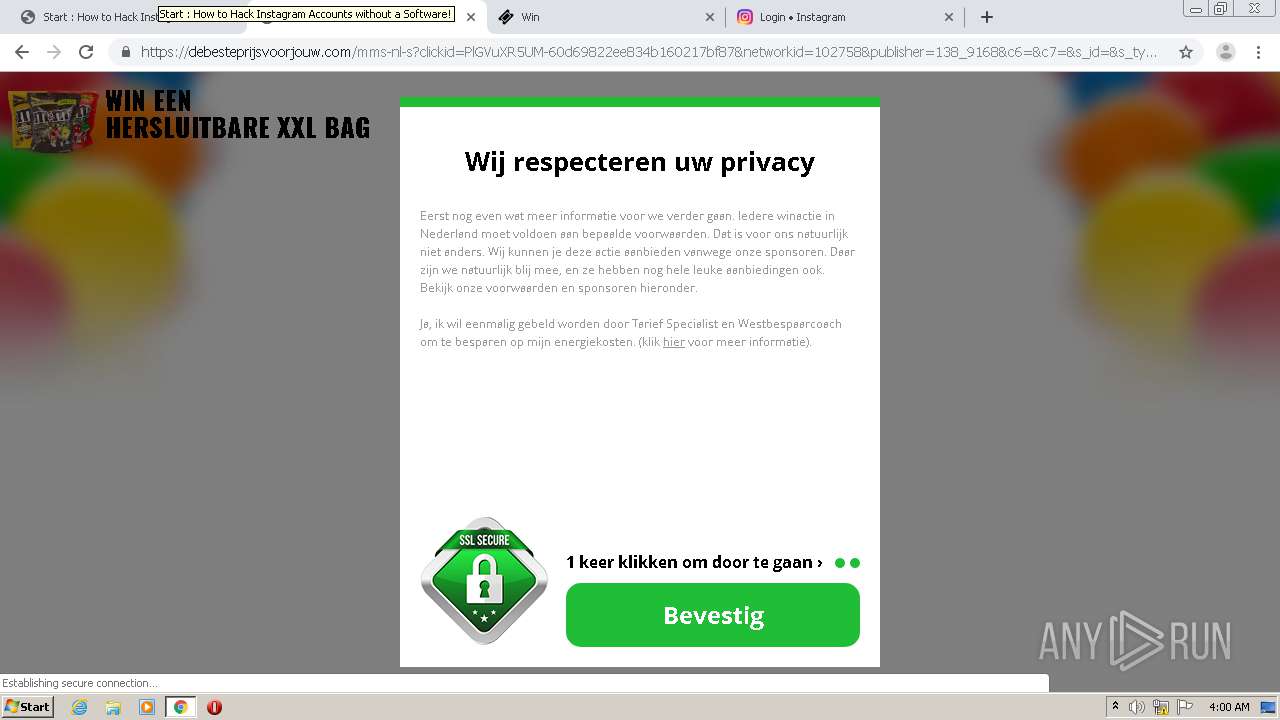Click the browser back arrow
This screenshot has width=1280, height=720.
tap(22, 52)
